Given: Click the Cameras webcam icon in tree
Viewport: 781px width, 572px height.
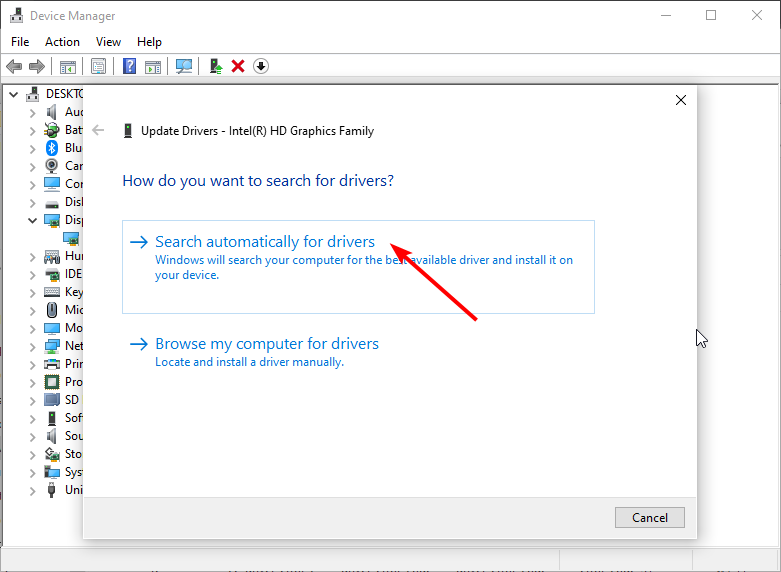Looking at the screenshot, I should click(x=52, y=166).
